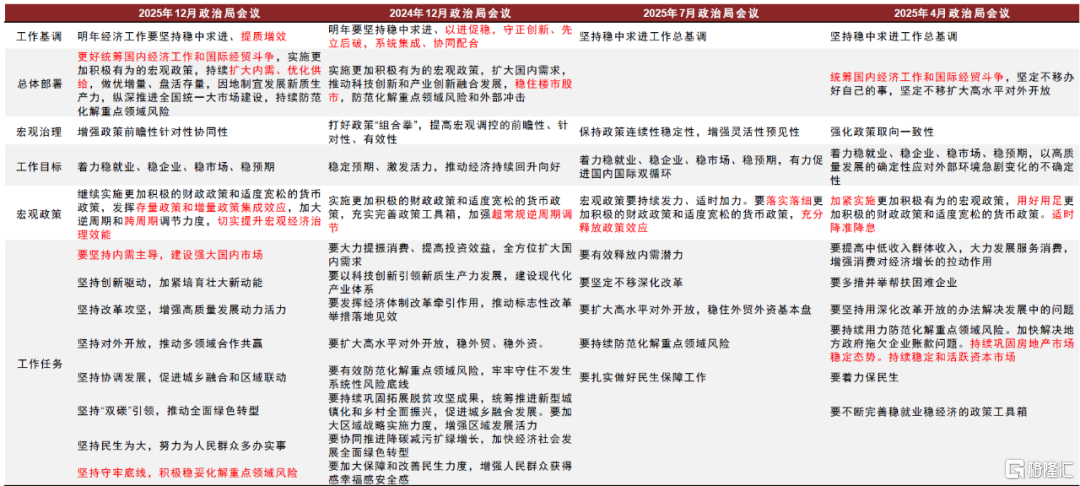Screen dimensions: 1080x486
Task: Click the column header "2025年7月政治局会议"
Action: [700, 12]
